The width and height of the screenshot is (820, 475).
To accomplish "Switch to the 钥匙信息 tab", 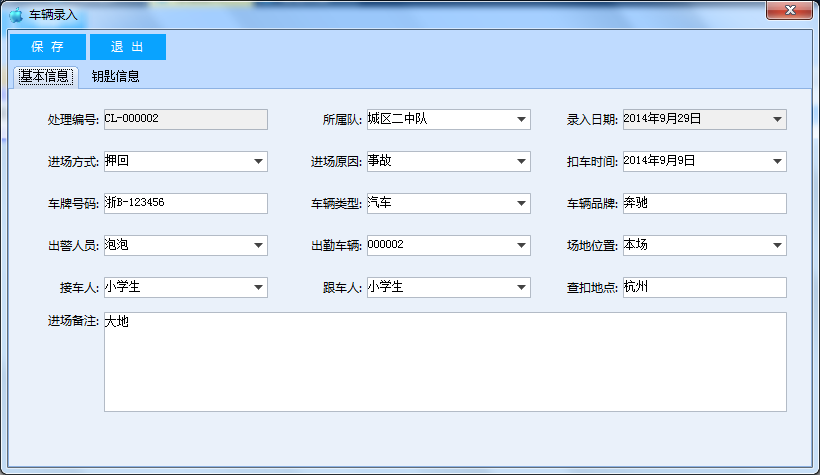I will (115, 76).
